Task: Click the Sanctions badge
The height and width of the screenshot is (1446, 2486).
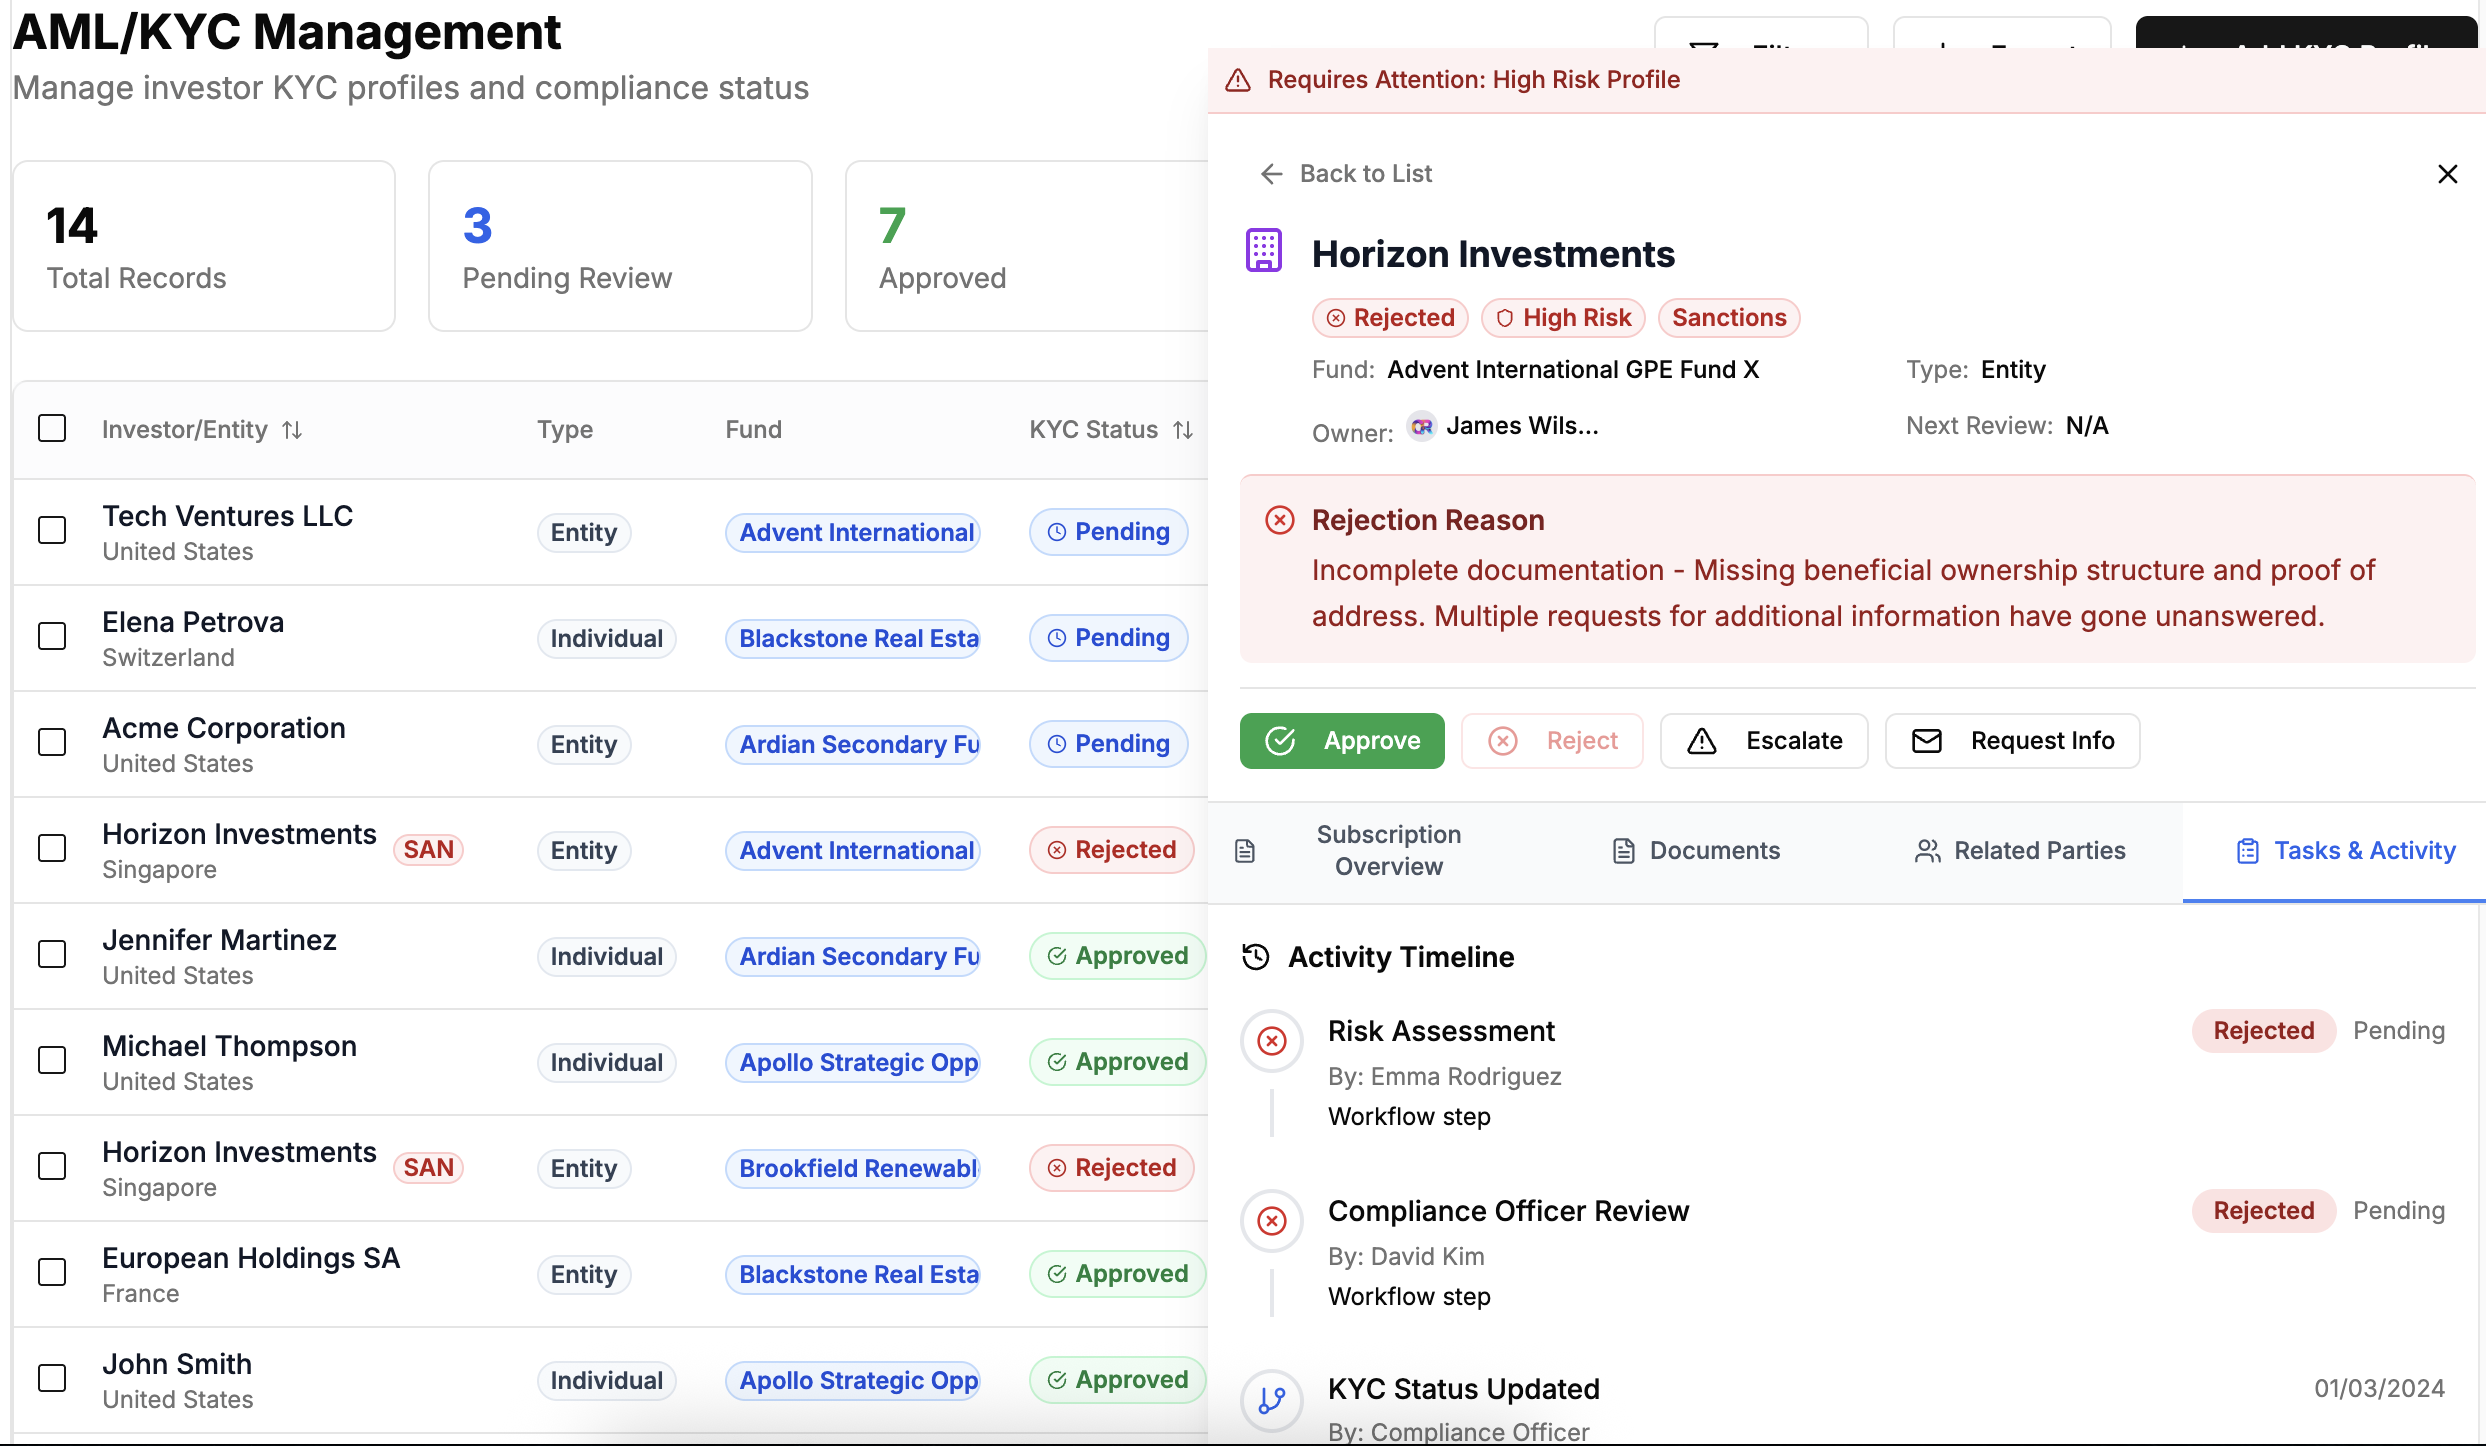Action: click(1729, 318)
